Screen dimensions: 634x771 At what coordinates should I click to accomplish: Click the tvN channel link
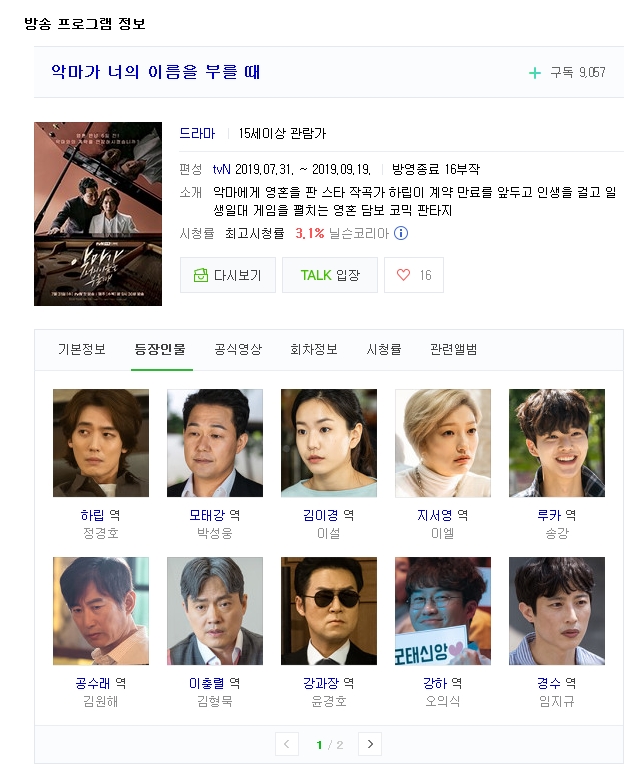click(x=221, y=170)
